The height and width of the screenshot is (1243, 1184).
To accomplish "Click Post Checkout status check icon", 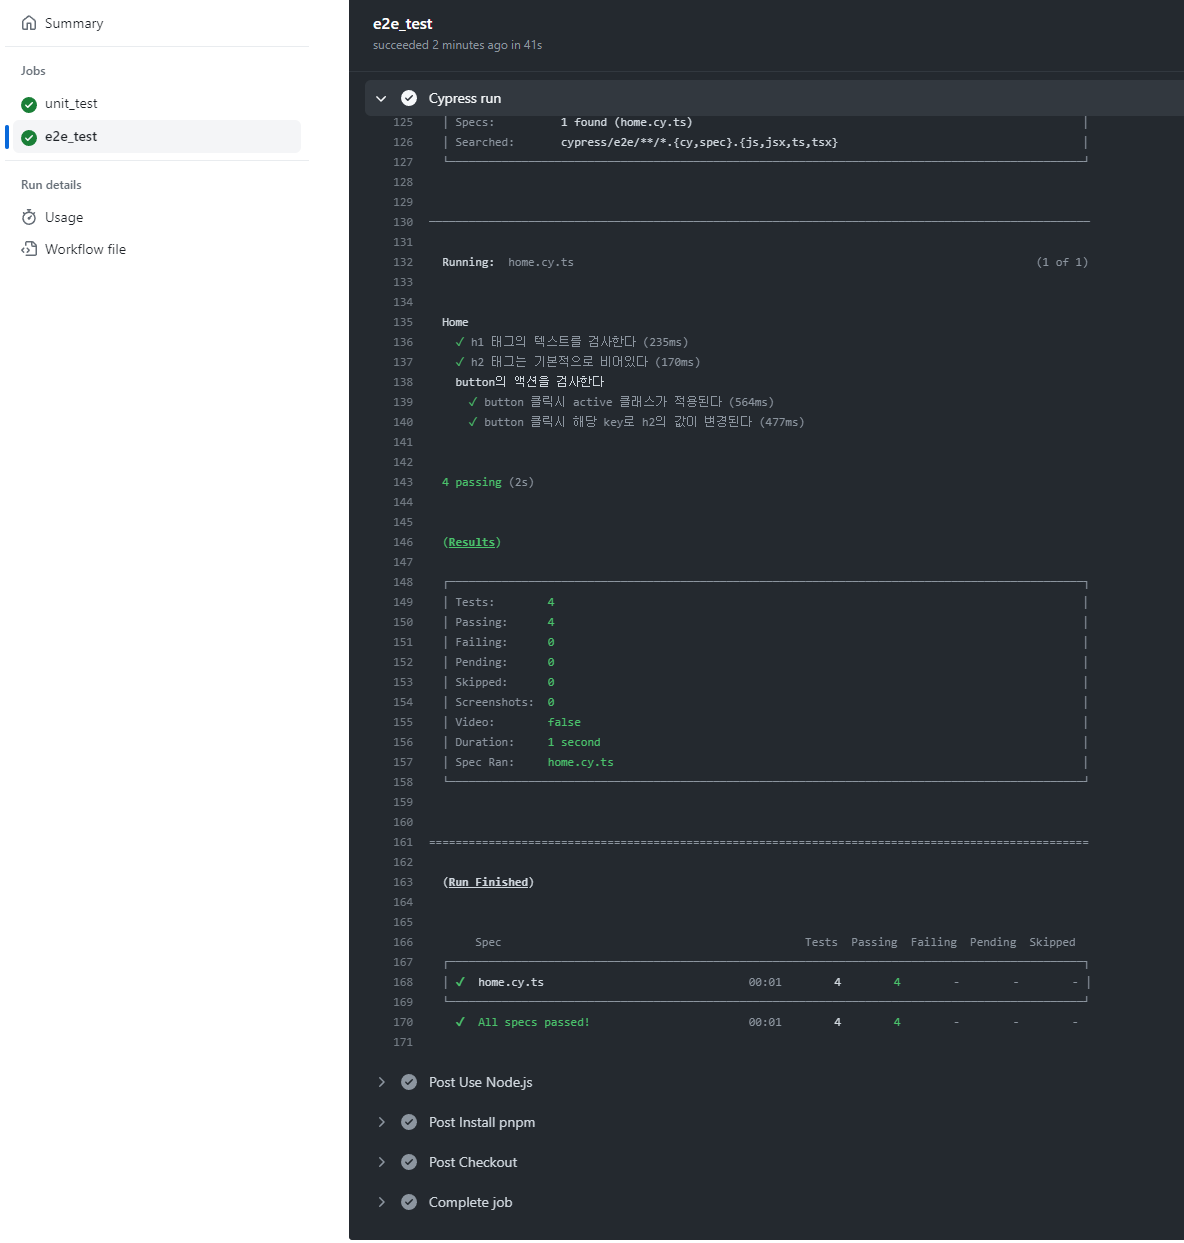I will [409, 1162].
